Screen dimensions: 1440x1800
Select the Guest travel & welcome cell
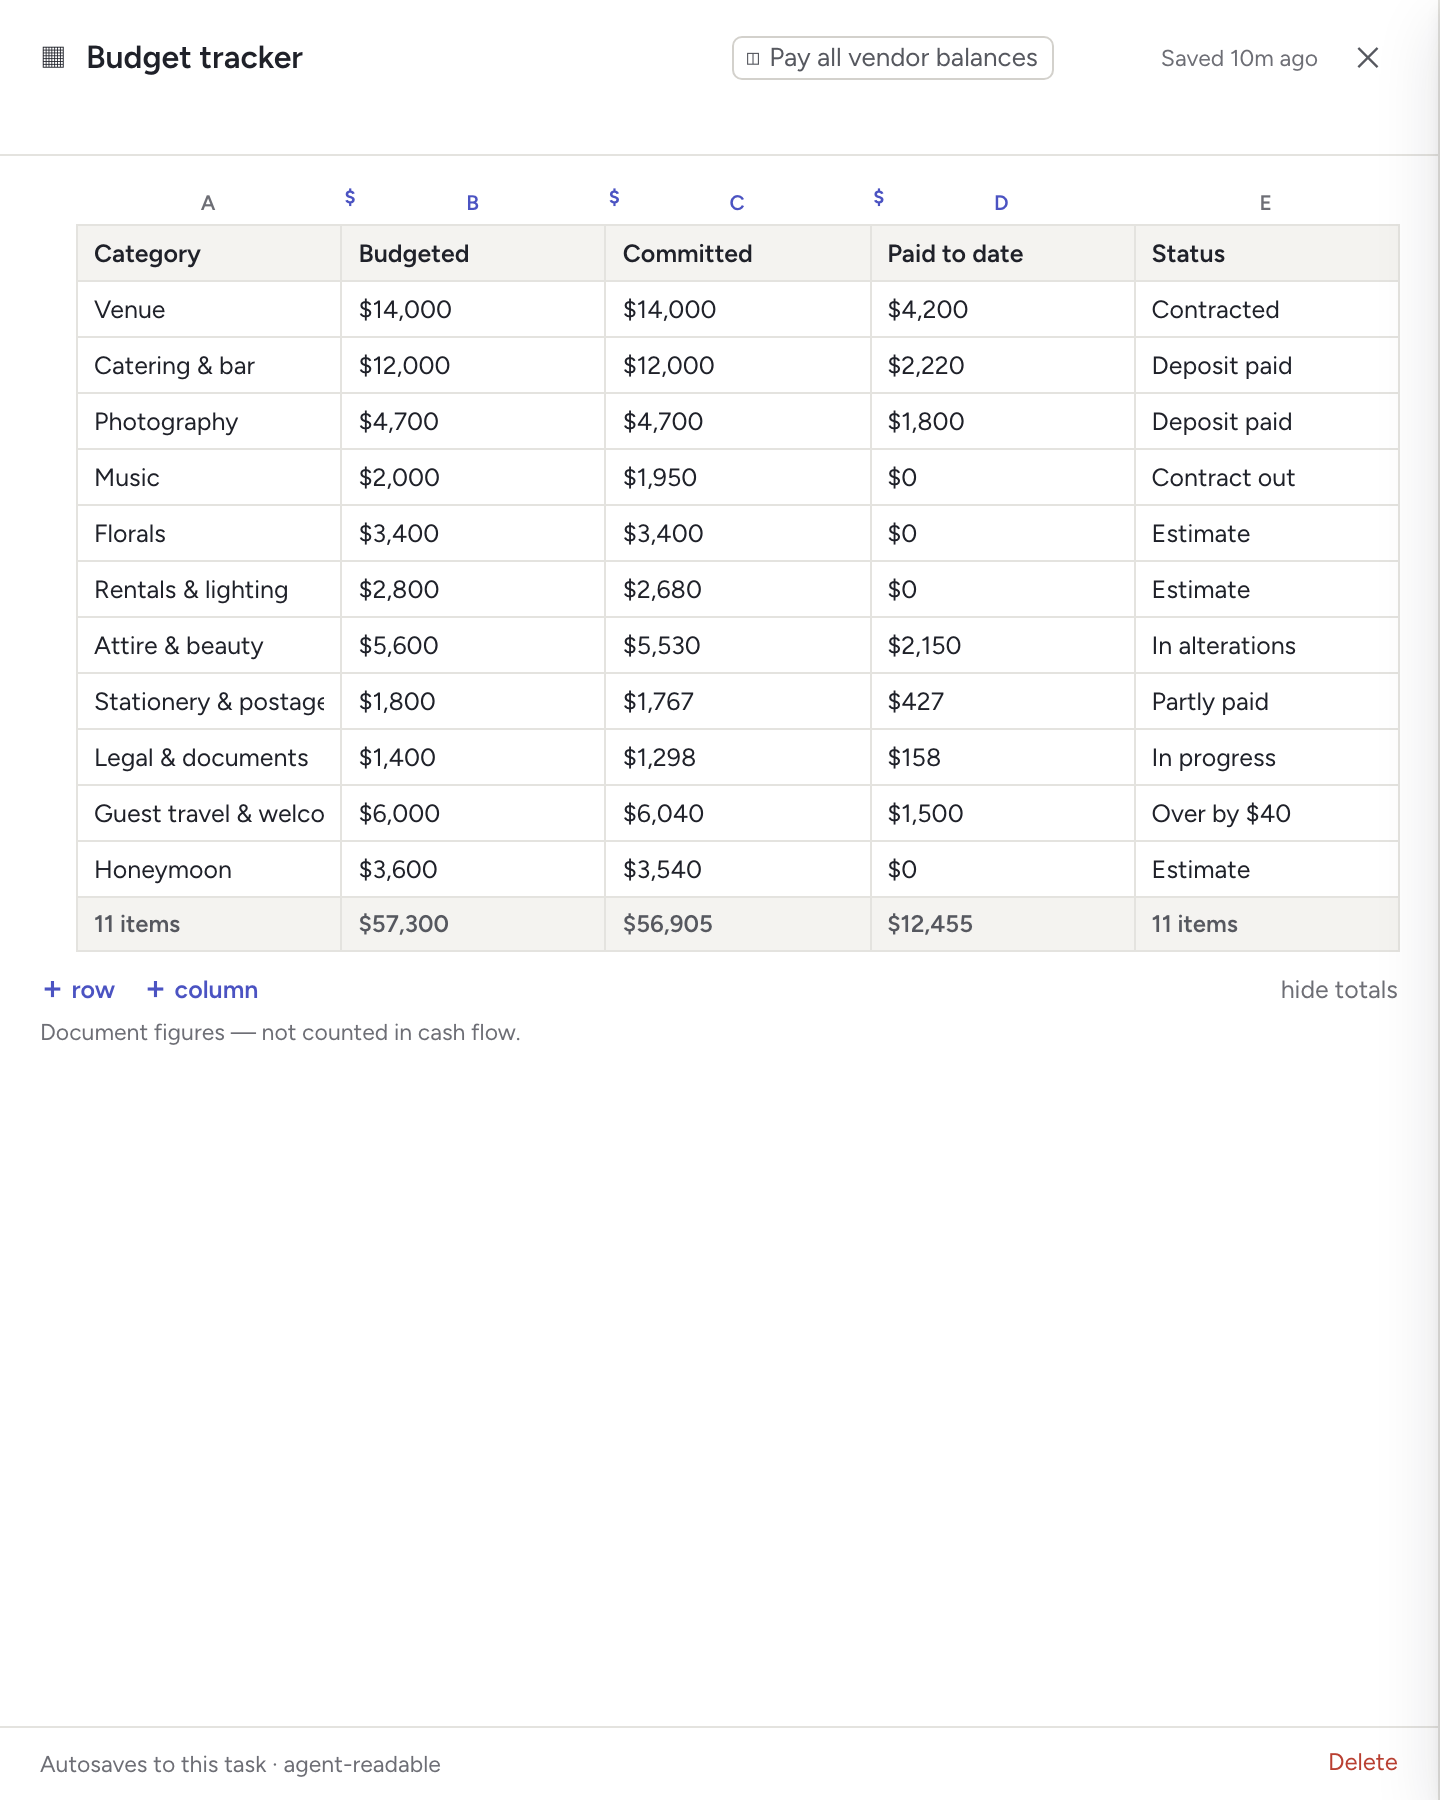pos(209,814)
